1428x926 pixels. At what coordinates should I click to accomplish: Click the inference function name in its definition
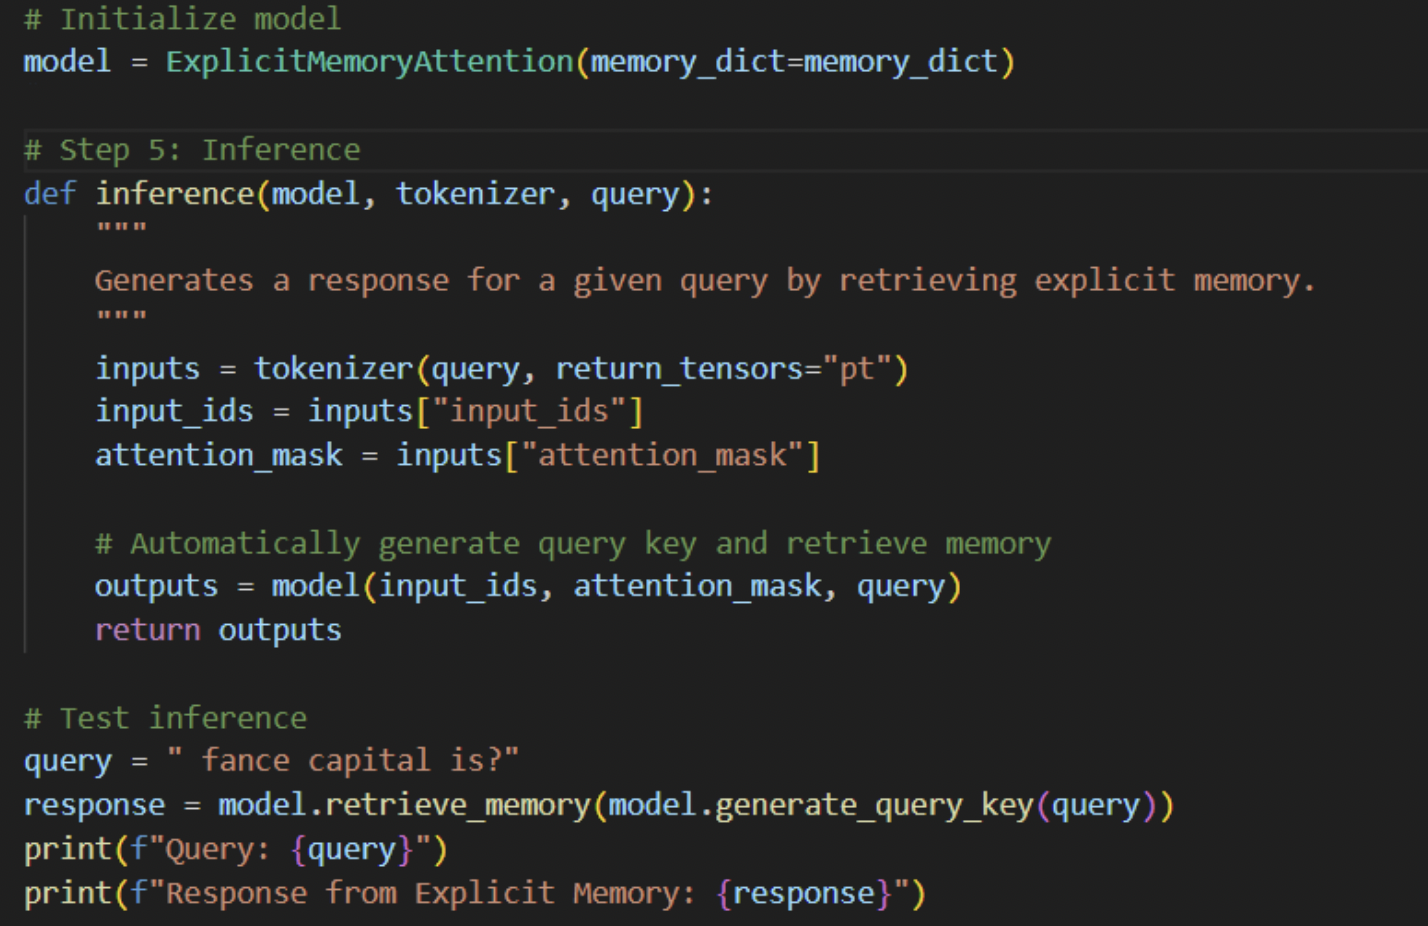175,194
